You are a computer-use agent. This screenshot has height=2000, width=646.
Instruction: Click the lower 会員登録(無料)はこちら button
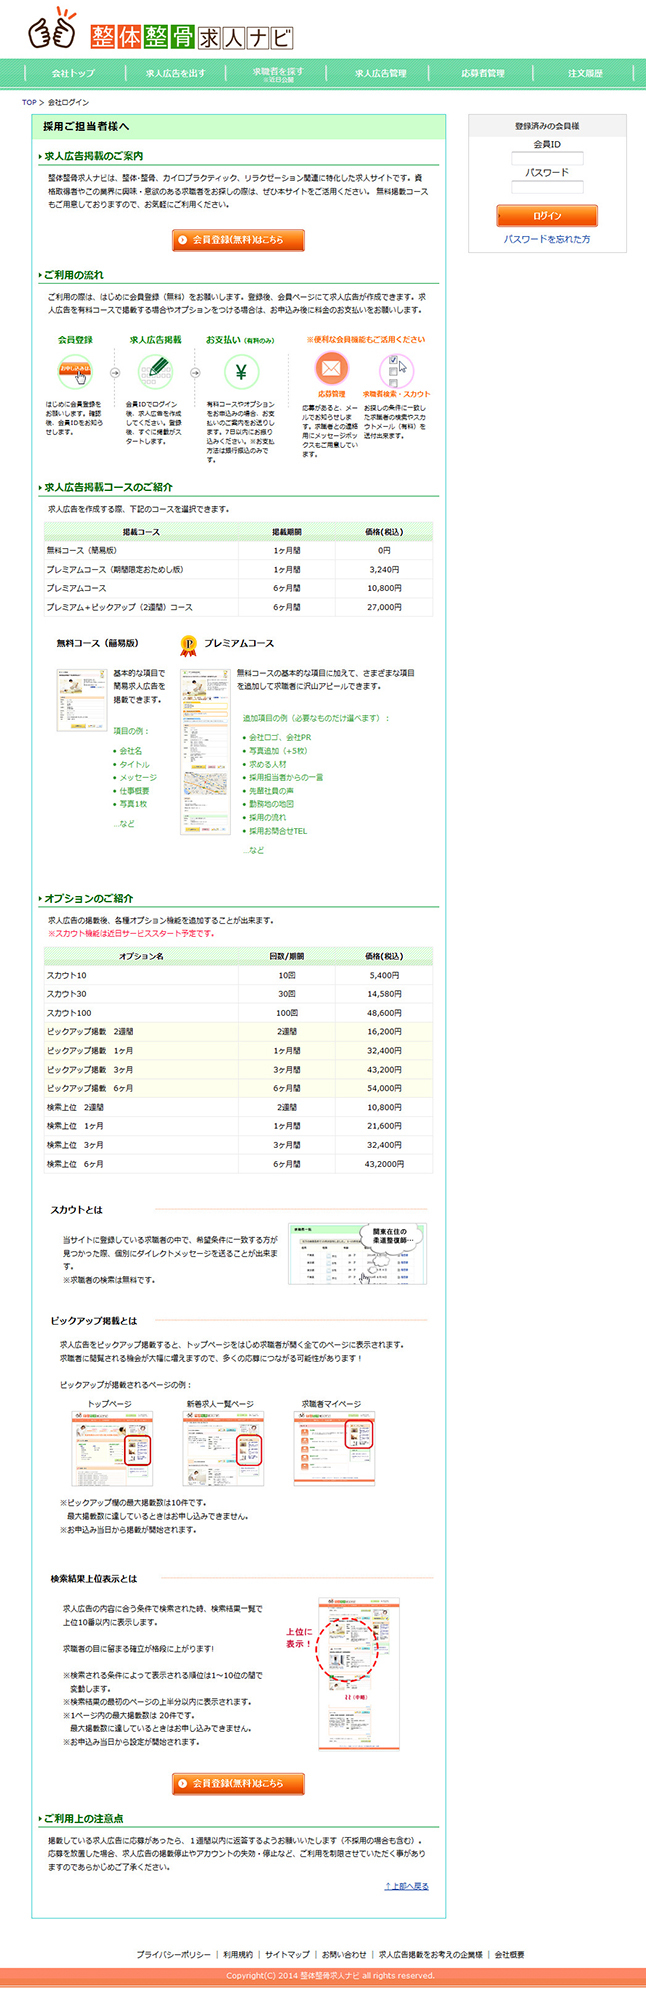coord(238,1783)
